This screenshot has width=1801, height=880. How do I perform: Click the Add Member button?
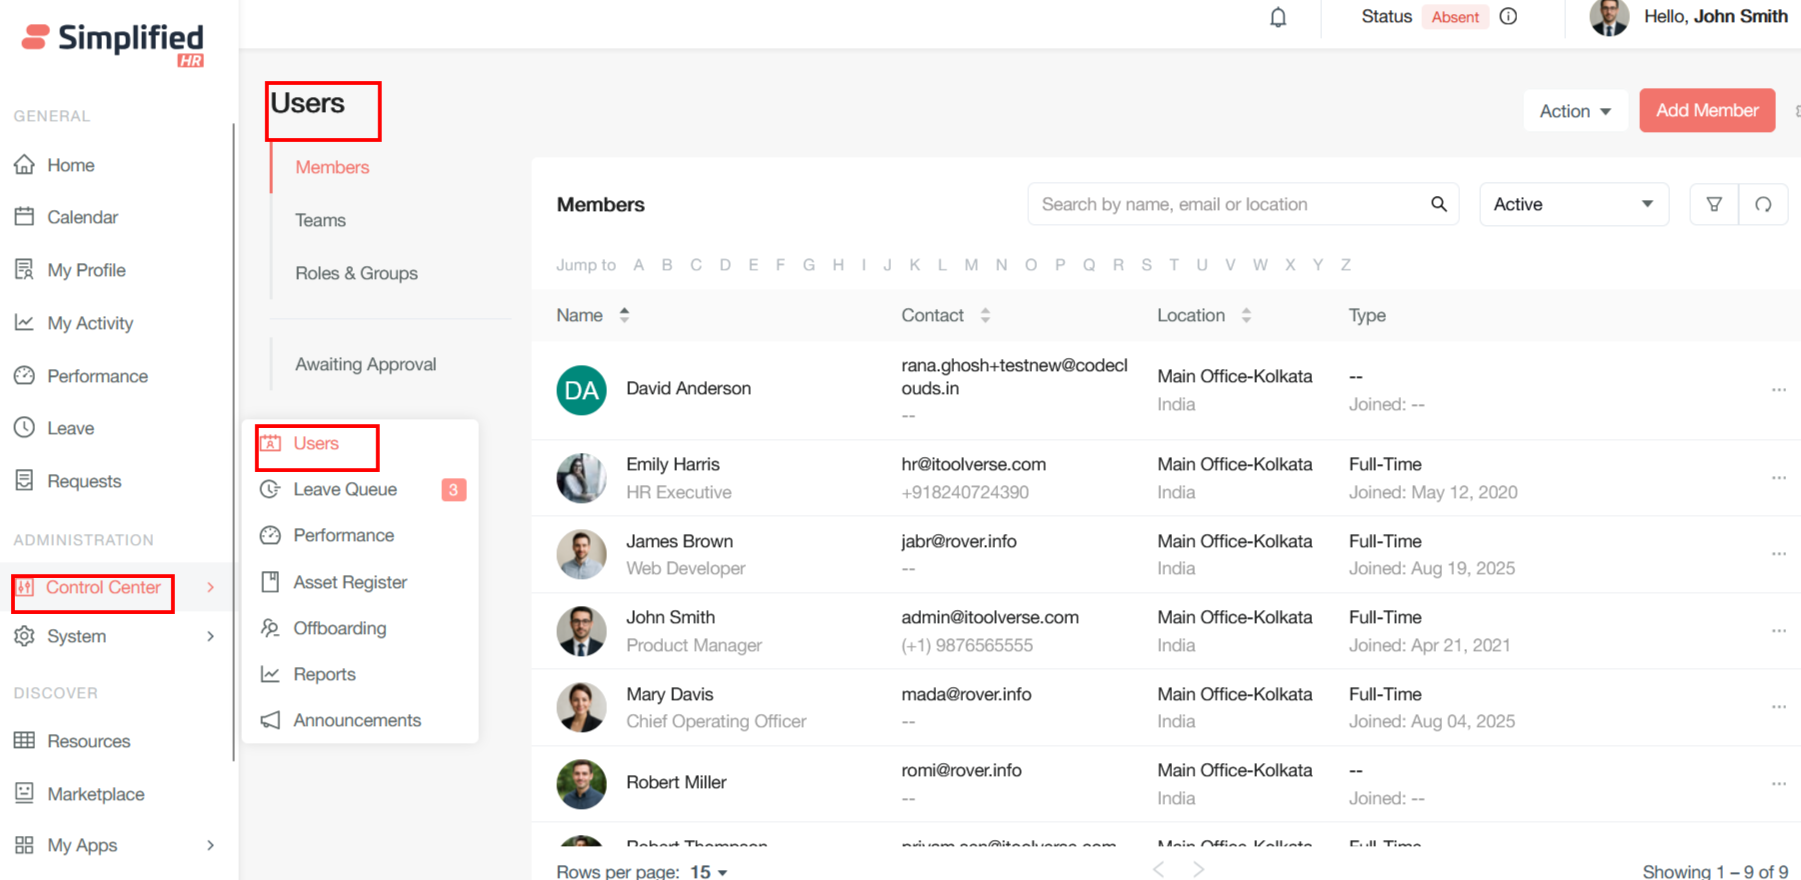(1706, 110)
